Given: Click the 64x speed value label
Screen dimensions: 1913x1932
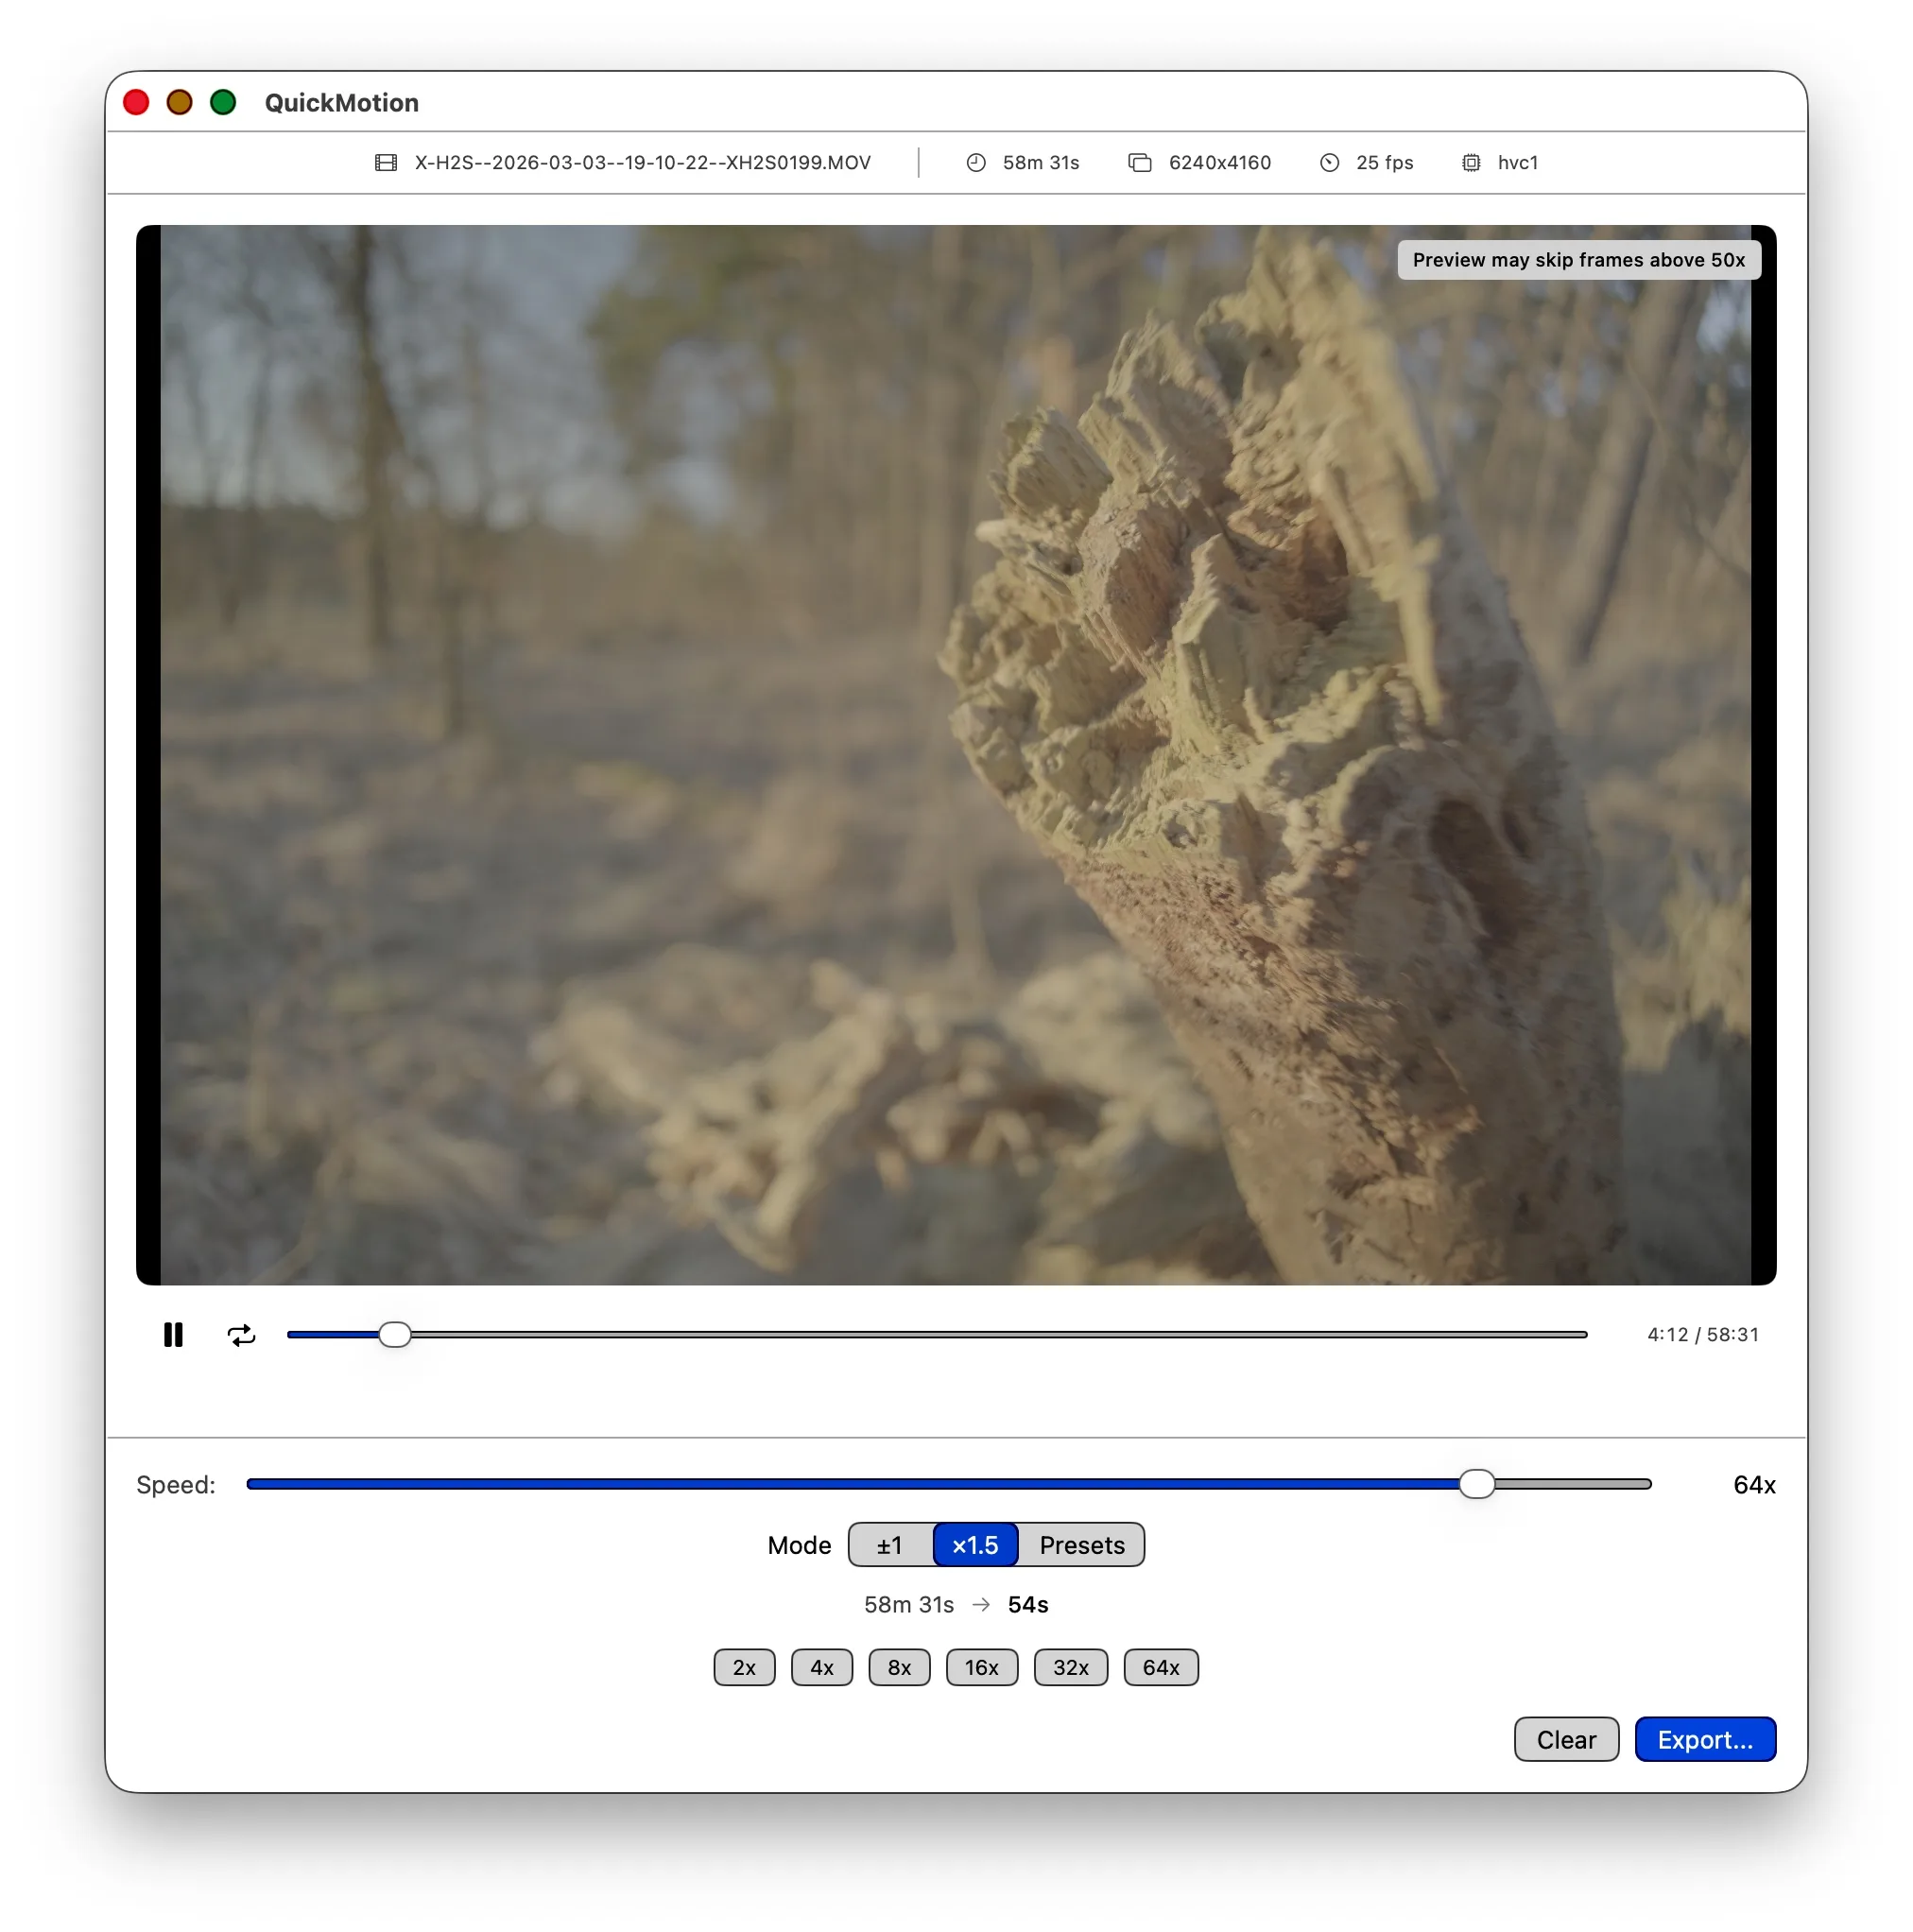Looking at the screenshot, I should pyautogui.click(x=1754, y=1485).
